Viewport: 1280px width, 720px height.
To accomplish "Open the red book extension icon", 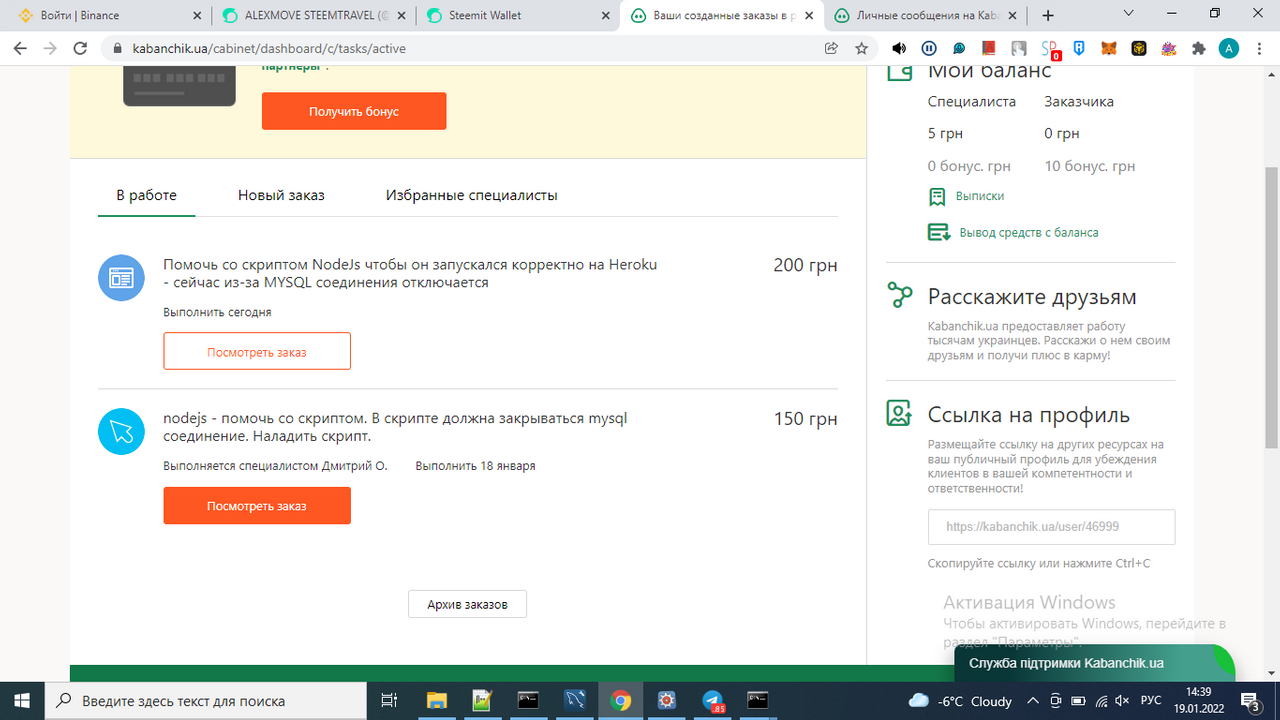I will (x=989, y=48).
